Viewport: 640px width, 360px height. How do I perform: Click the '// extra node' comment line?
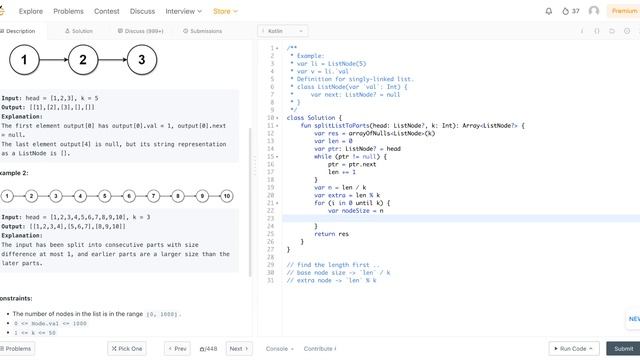pyautogui.click(x=331, y=280)
